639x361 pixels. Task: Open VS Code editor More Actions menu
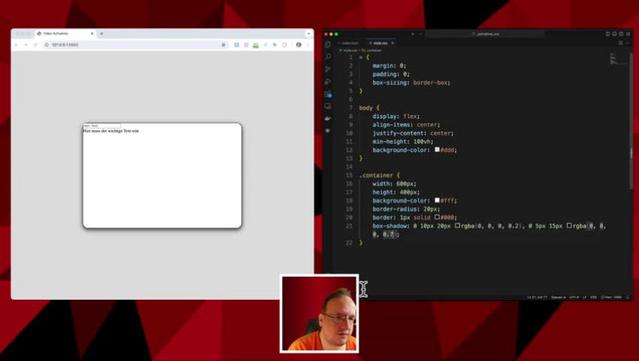pos(628,43)
